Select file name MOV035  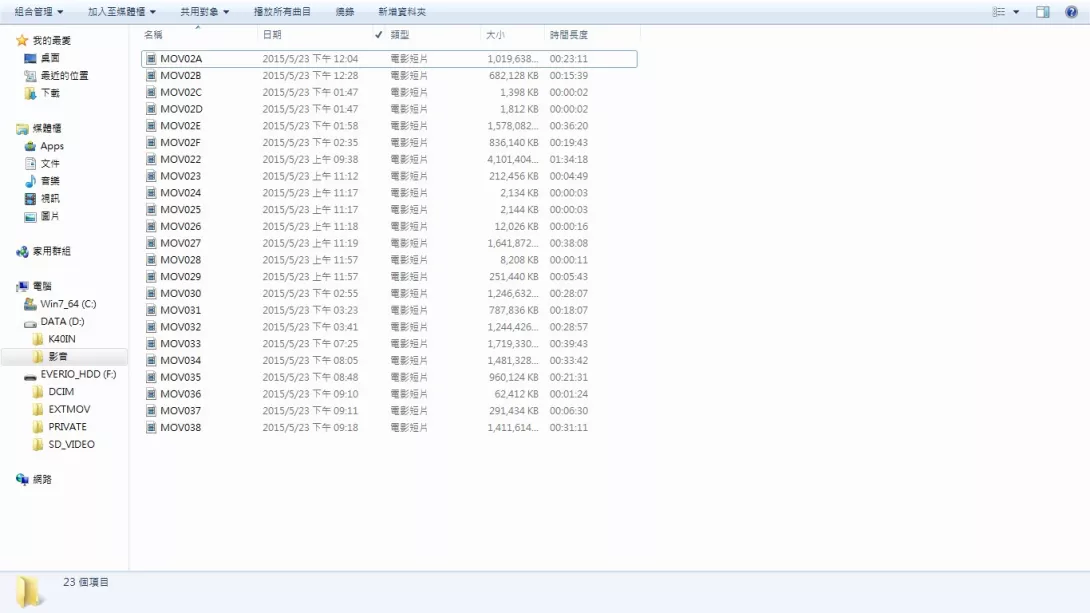click(181, 377)
